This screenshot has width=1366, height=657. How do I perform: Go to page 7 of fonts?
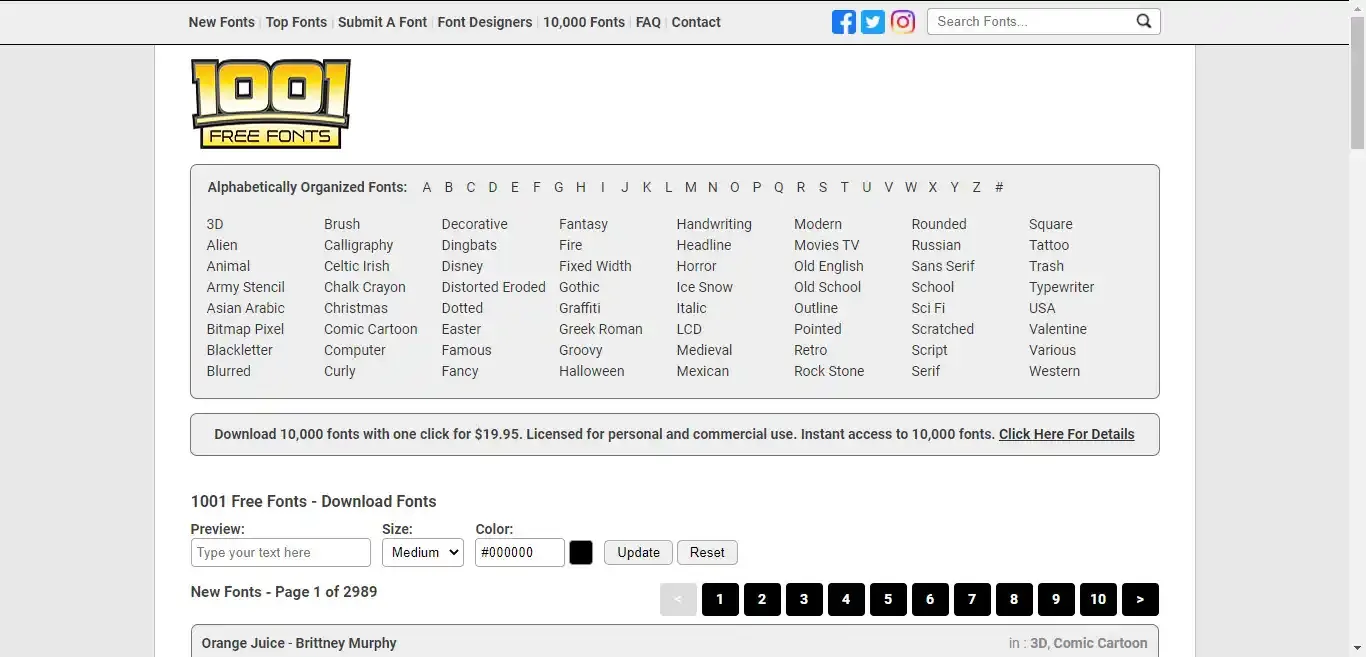[972, 599]
